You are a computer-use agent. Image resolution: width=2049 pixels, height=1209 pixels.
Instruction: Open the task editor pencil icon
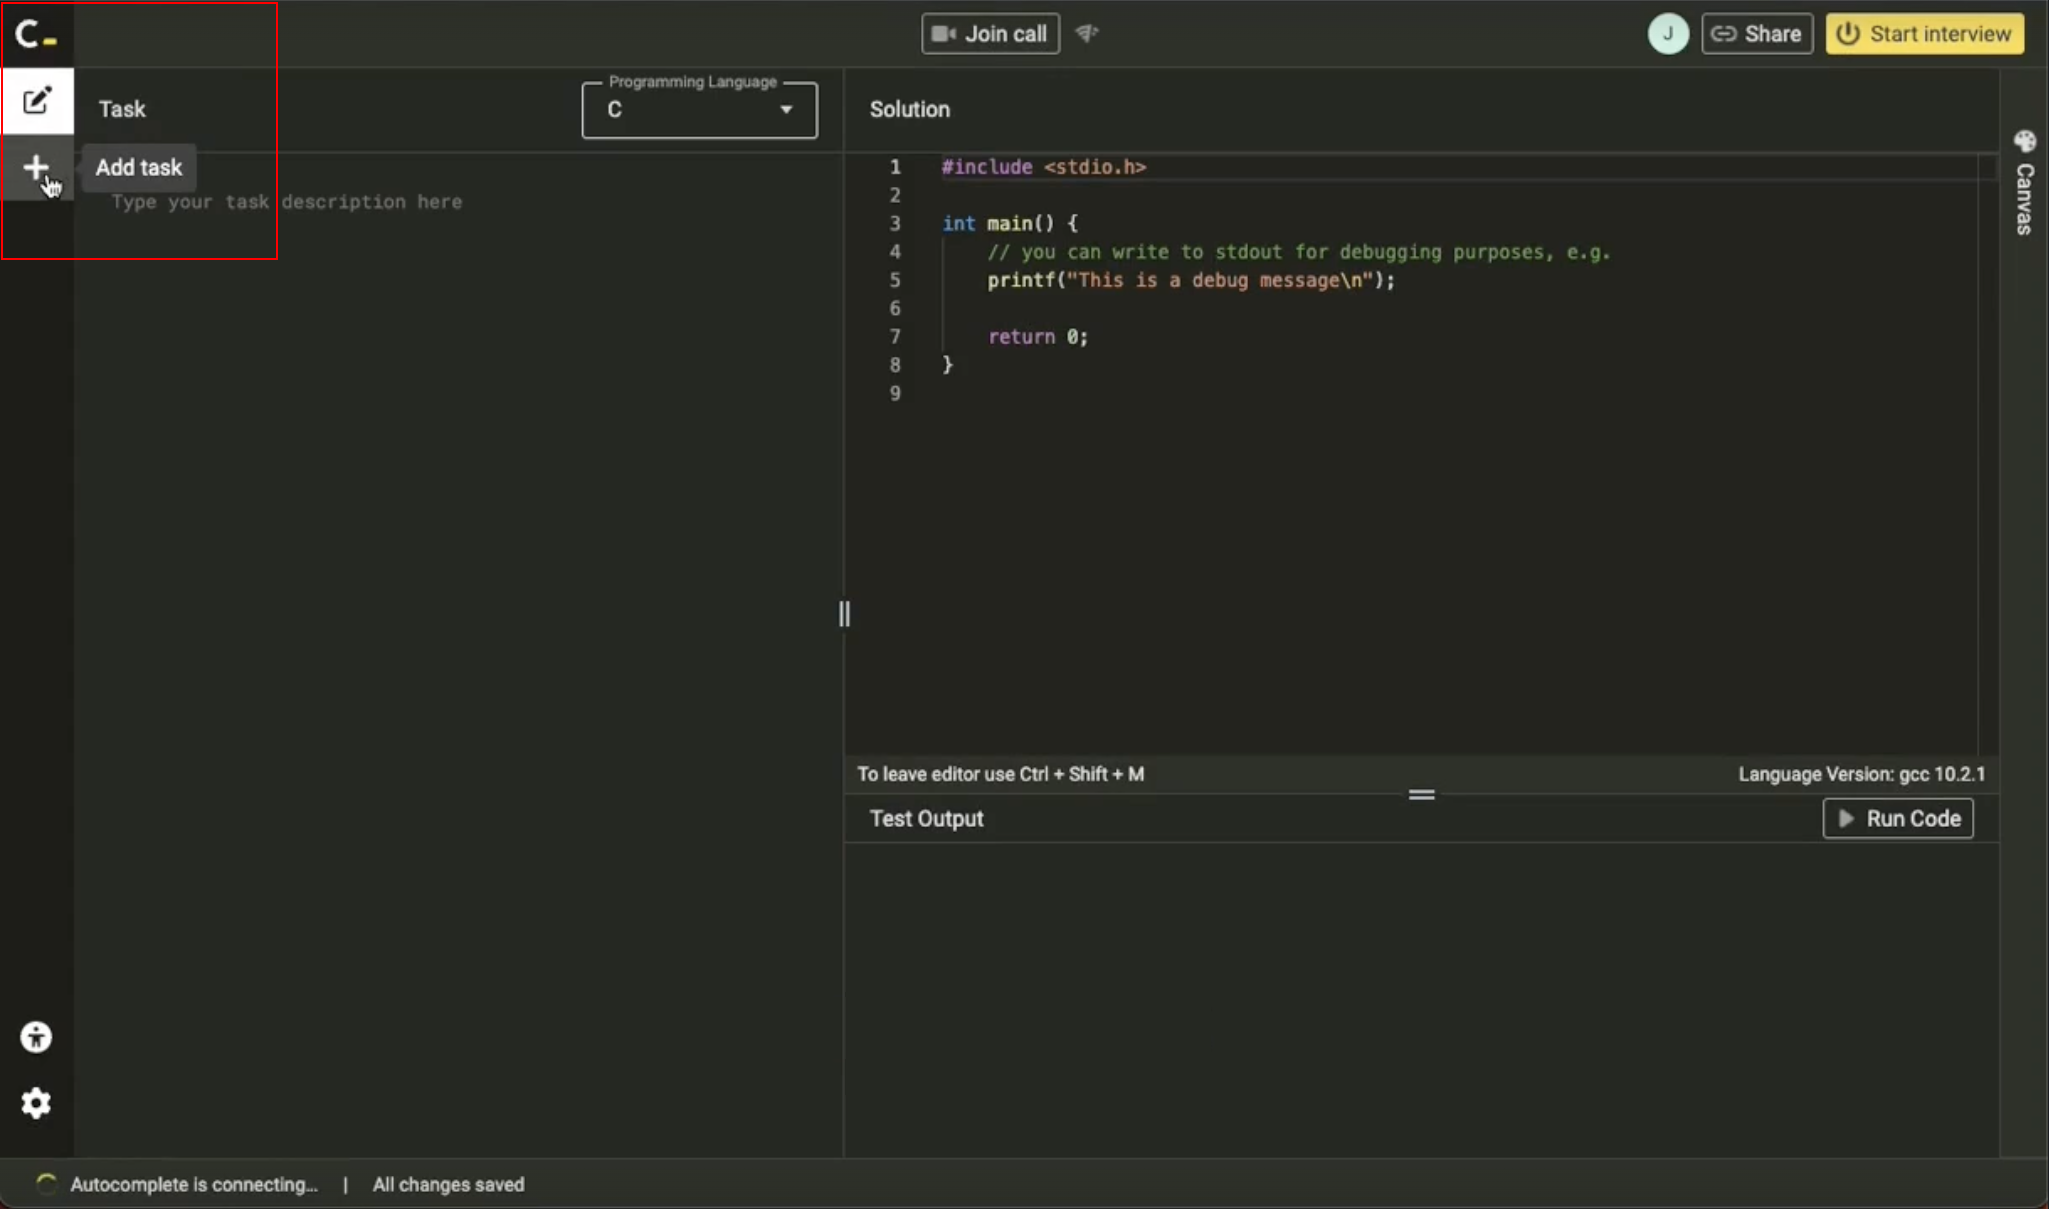(37, 101)
